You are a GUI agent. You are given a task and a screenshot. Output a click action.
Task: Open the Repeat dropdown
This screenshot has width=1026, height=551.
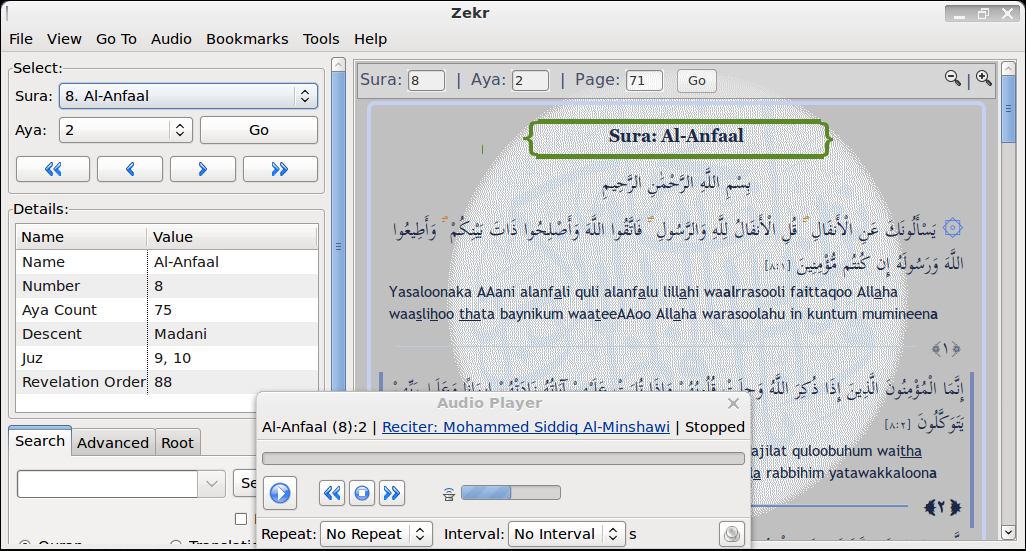376,534
